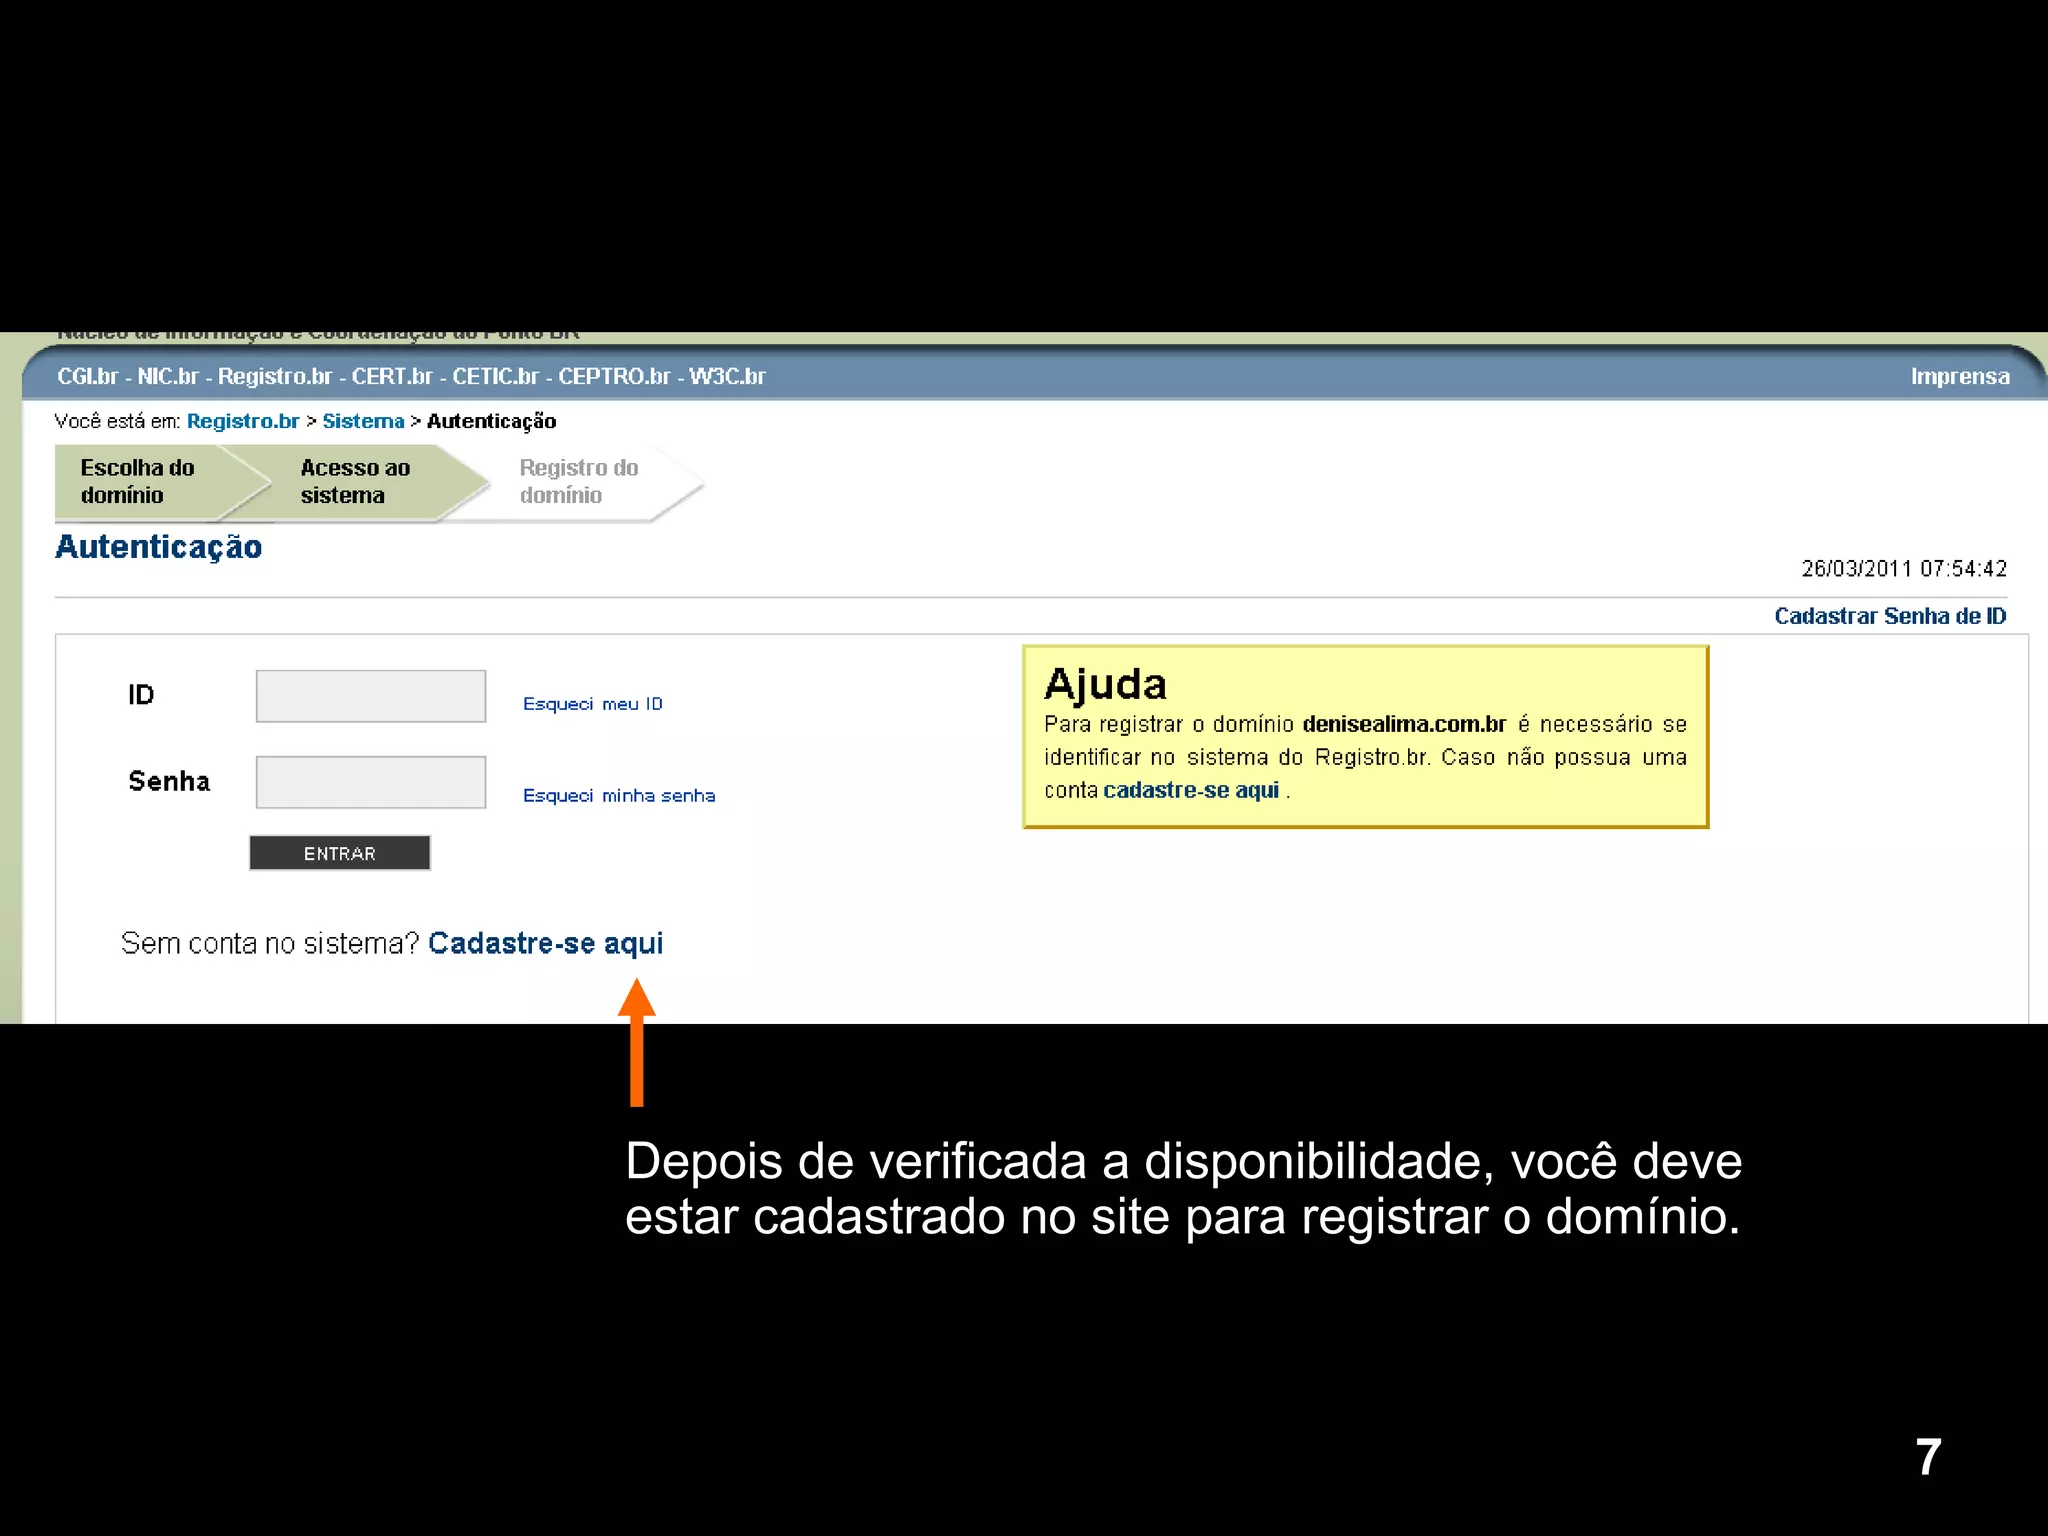Click the 'ID' field label
Screen dimensions: 2048x1536
(141, 695)
